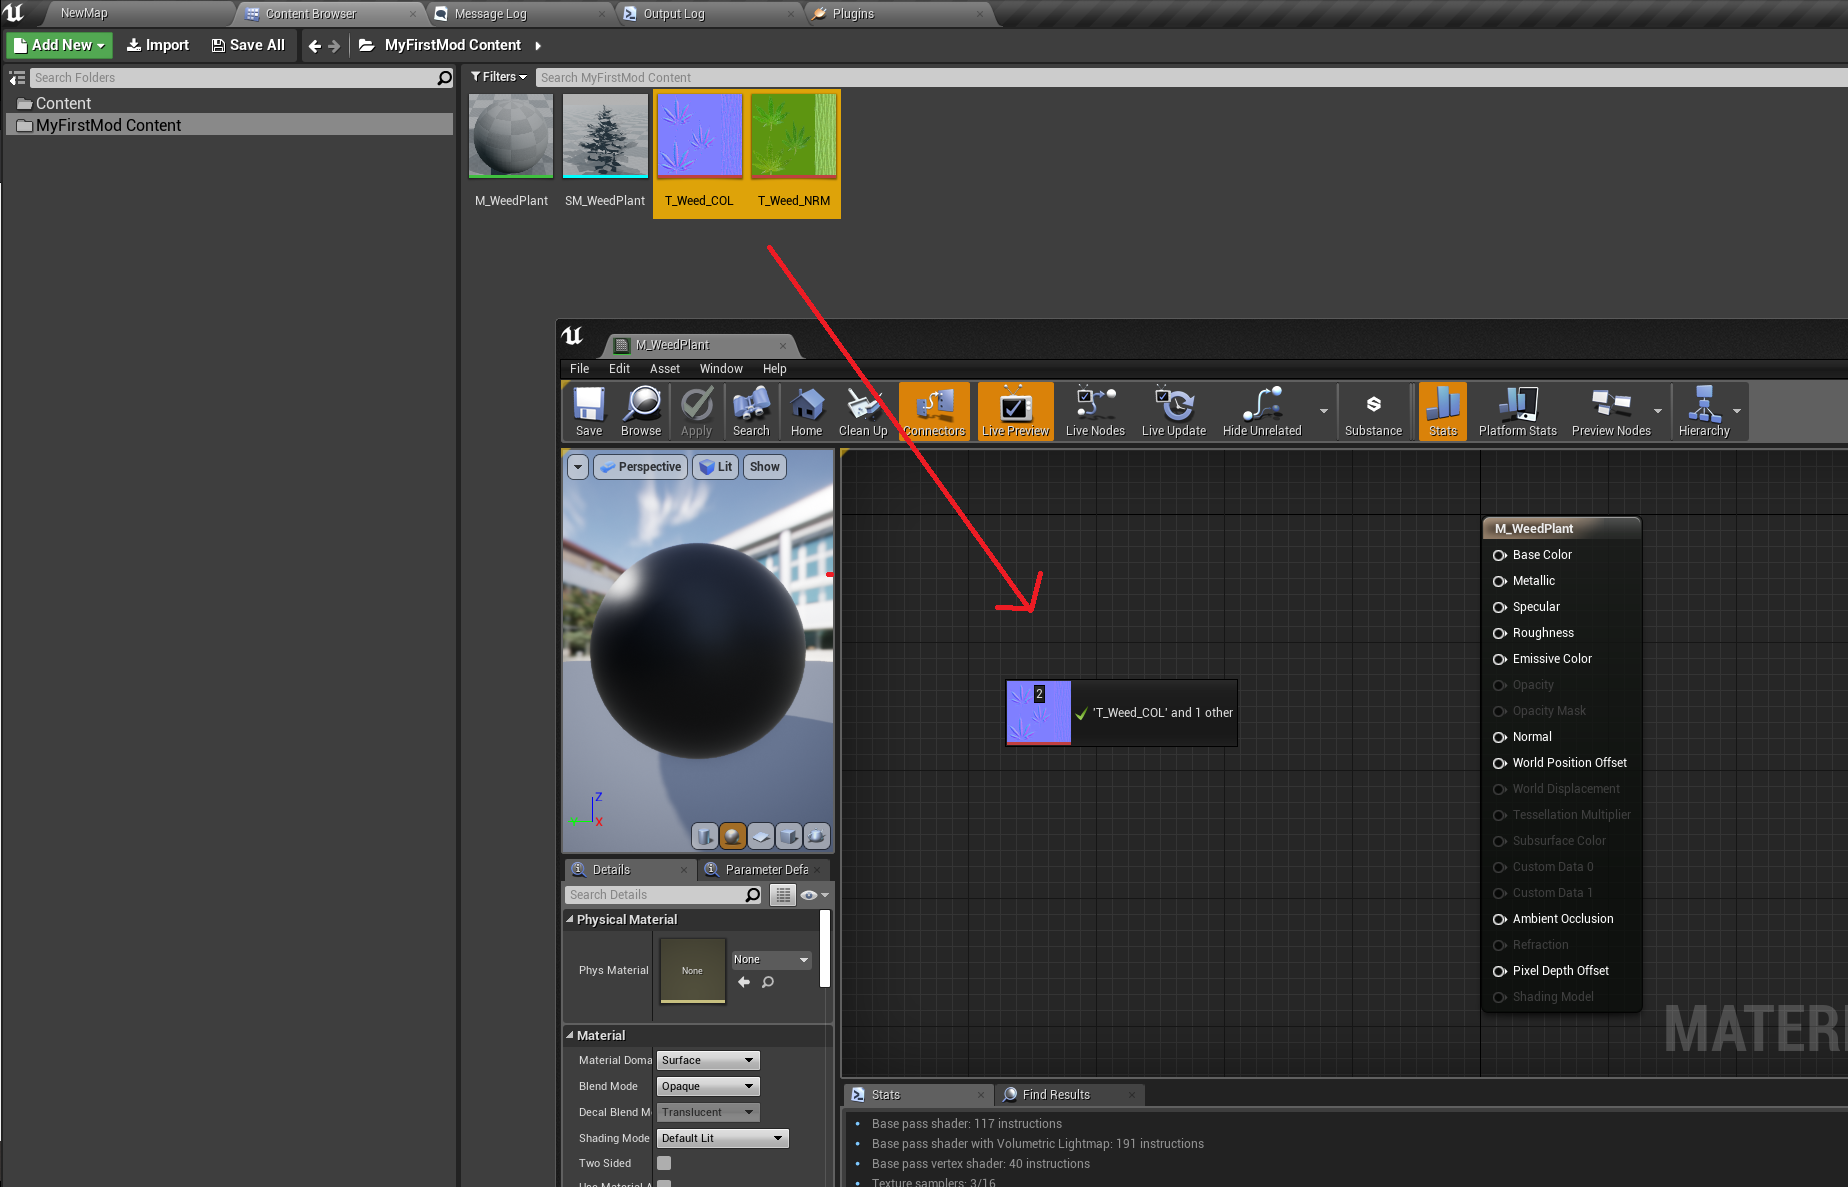Open the Edit menu

pyautogui.click(x=619, y=369)
